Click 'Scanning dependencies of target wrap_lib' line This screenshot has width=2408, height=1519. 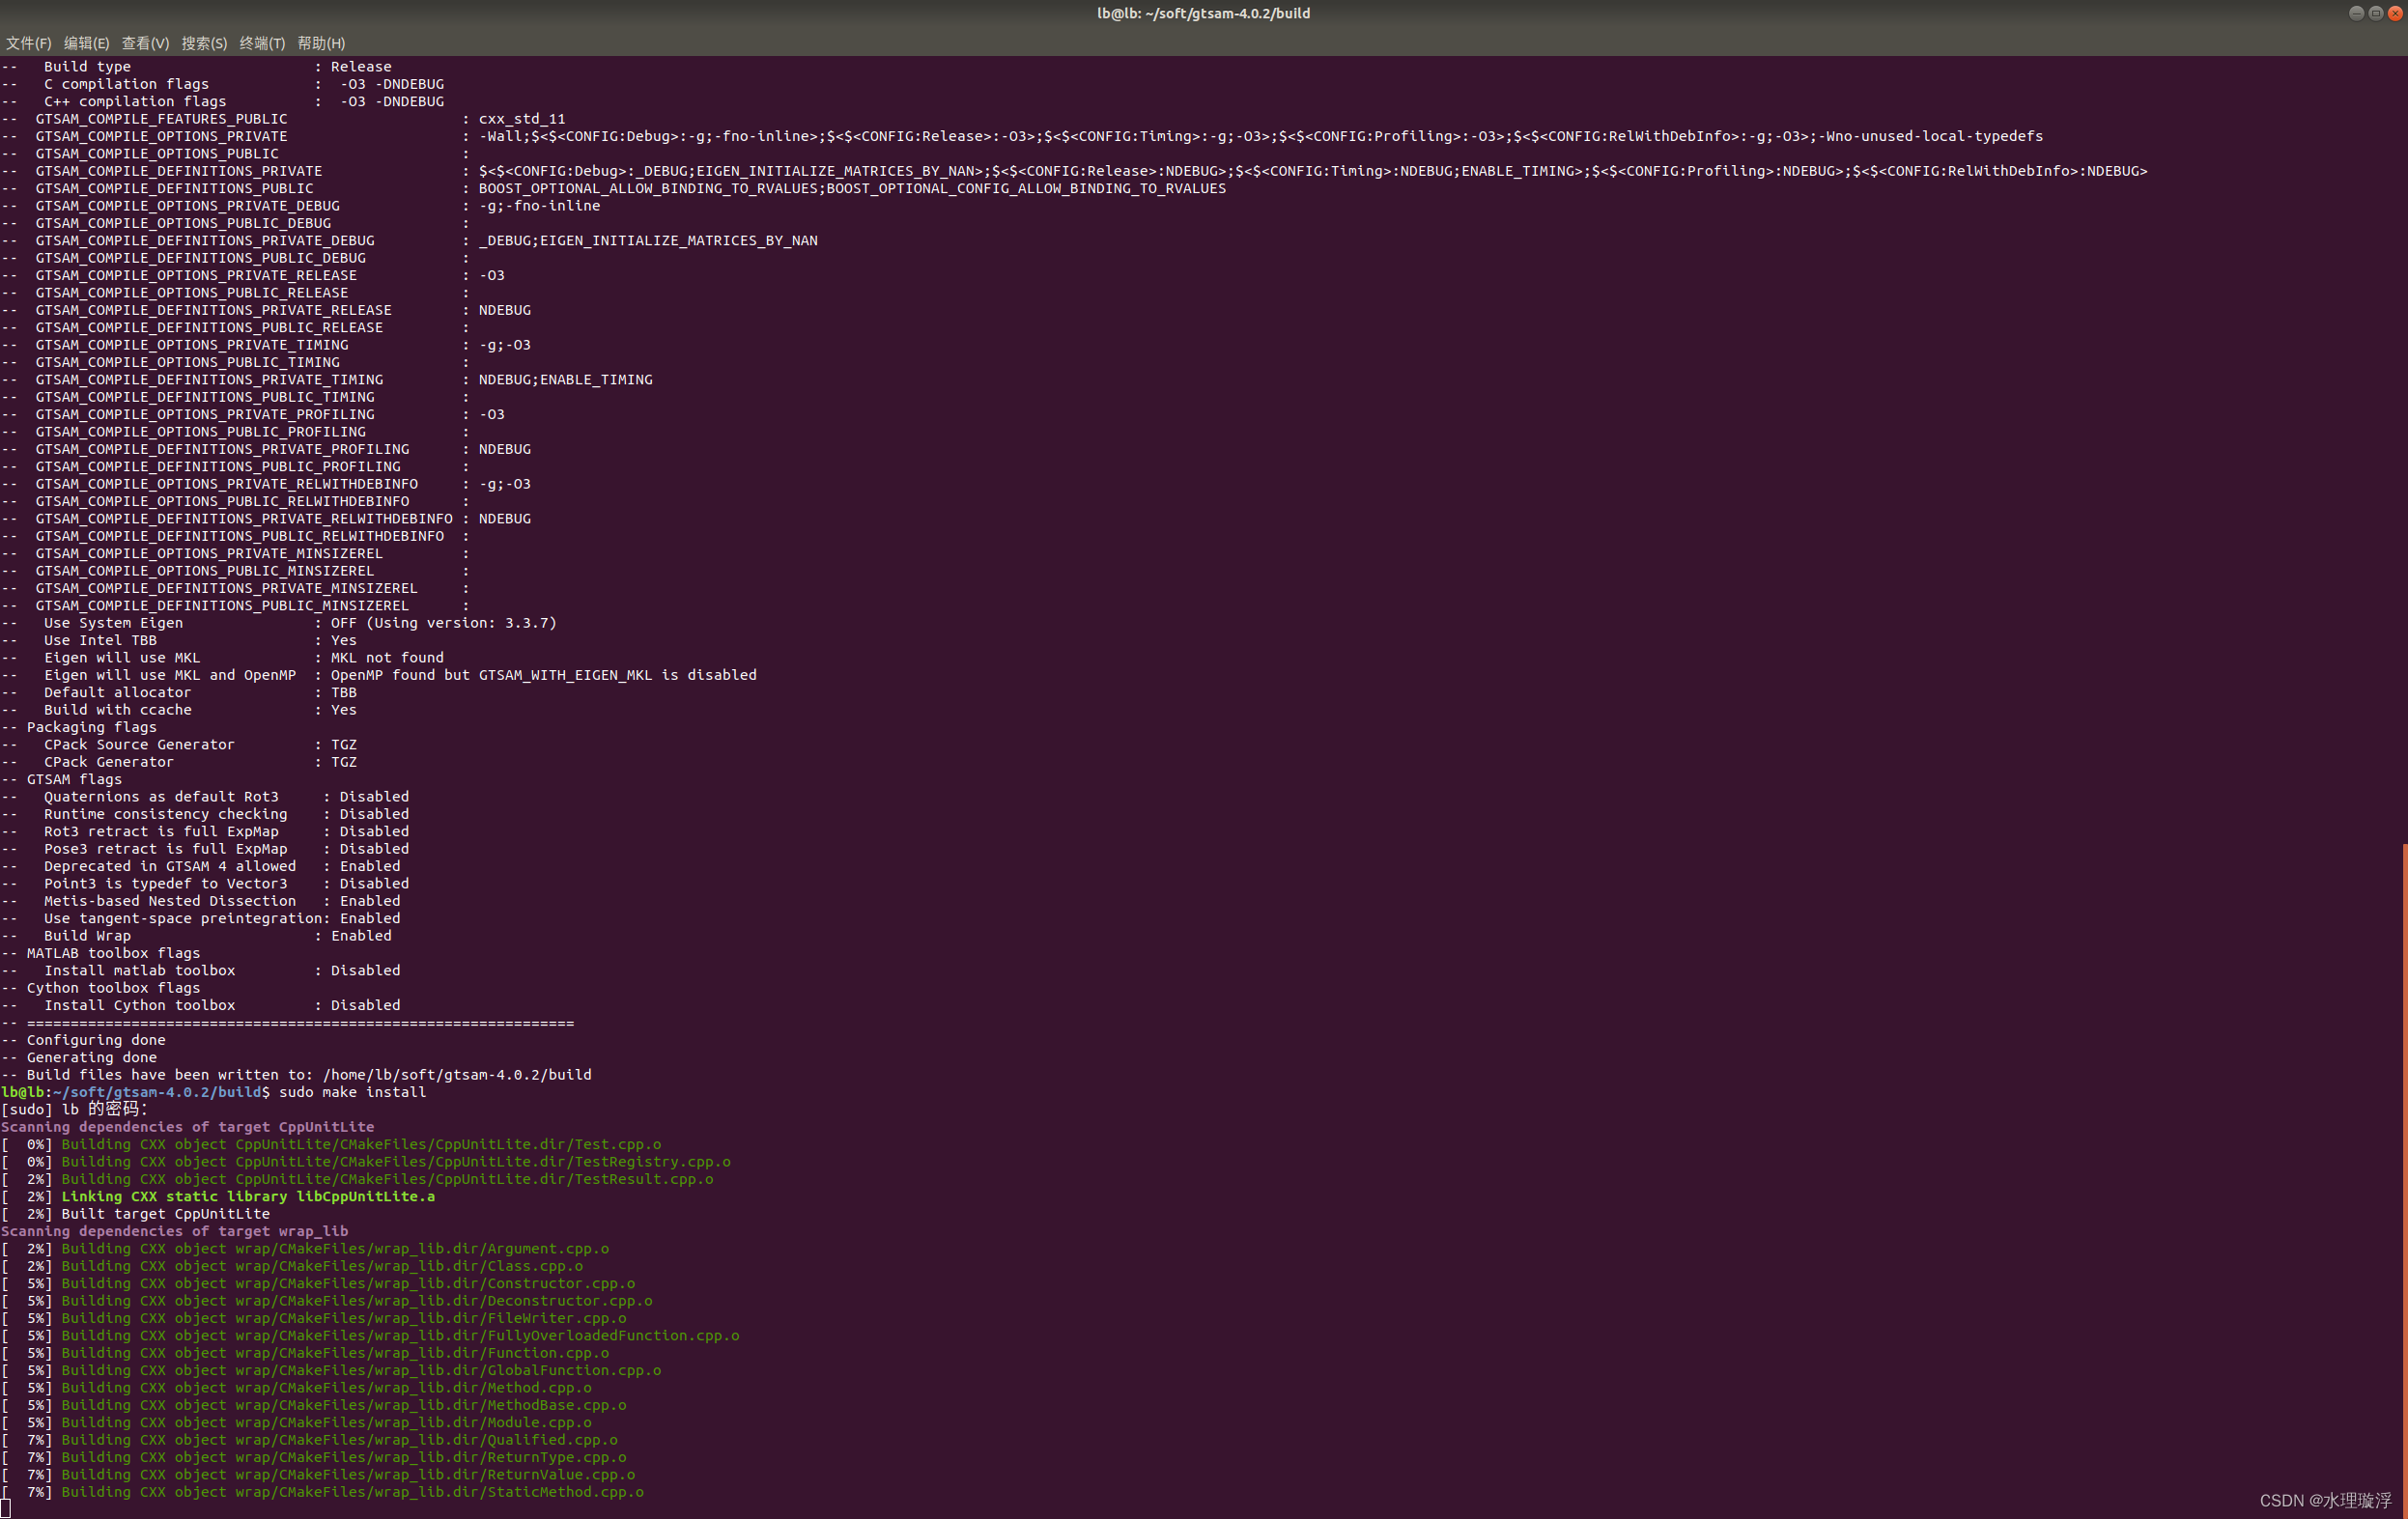[175, 1231]
